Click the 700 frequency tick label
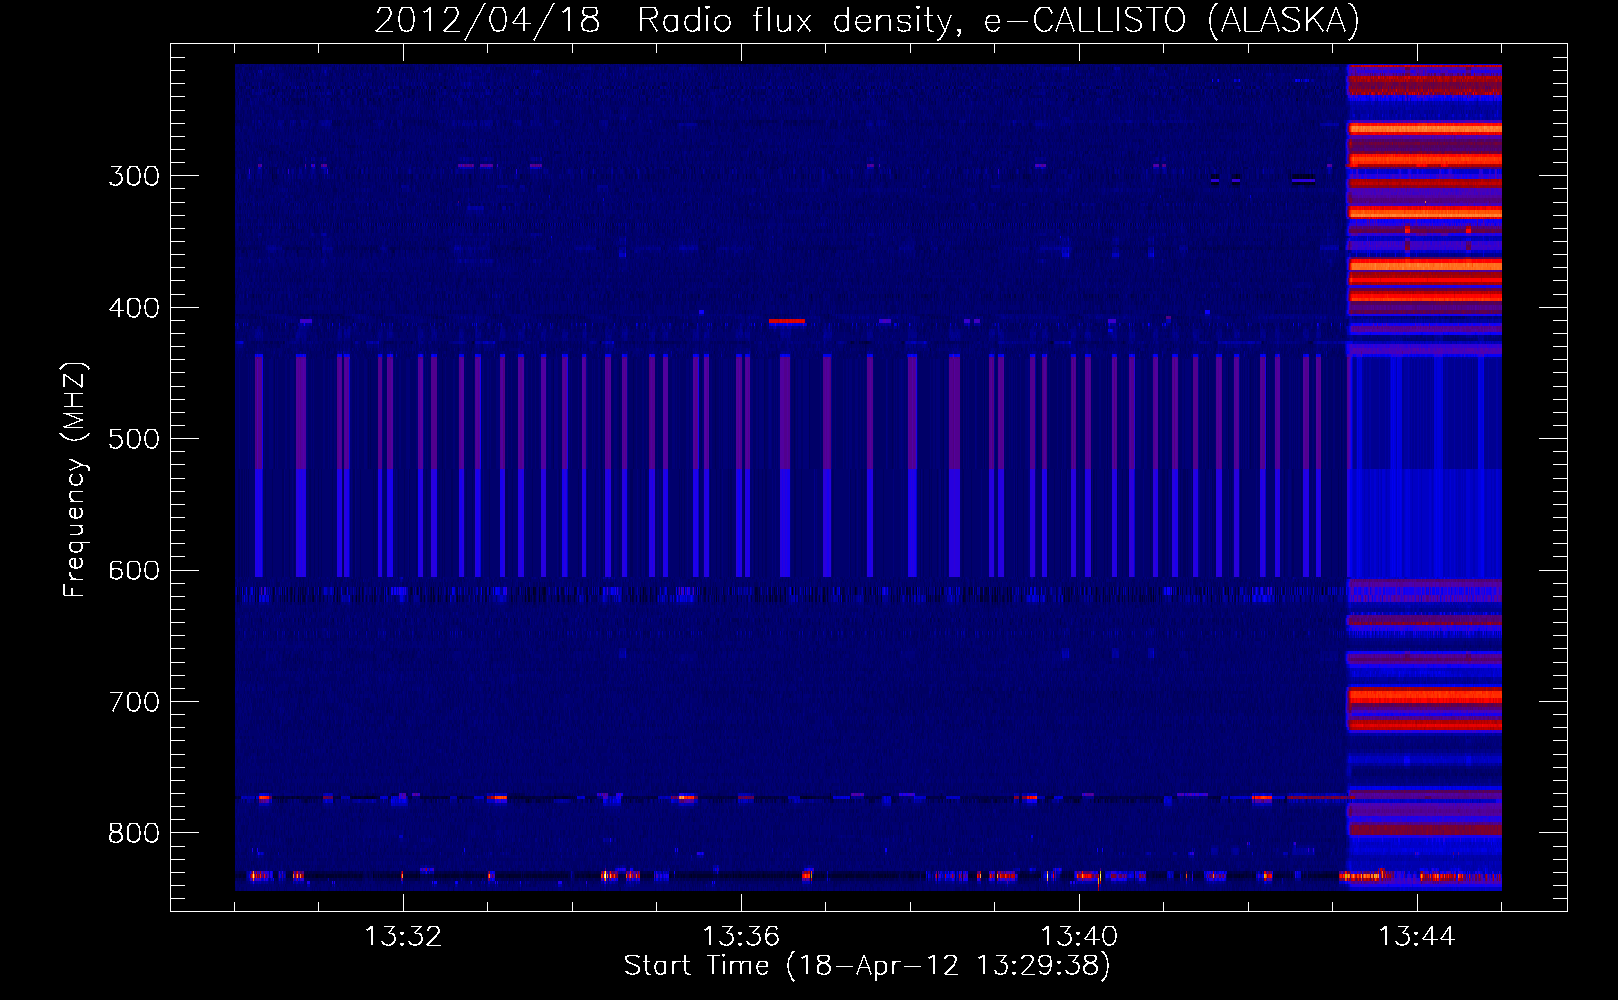The height and width of the screenshot is (1000, 1618). pos(134,703)
